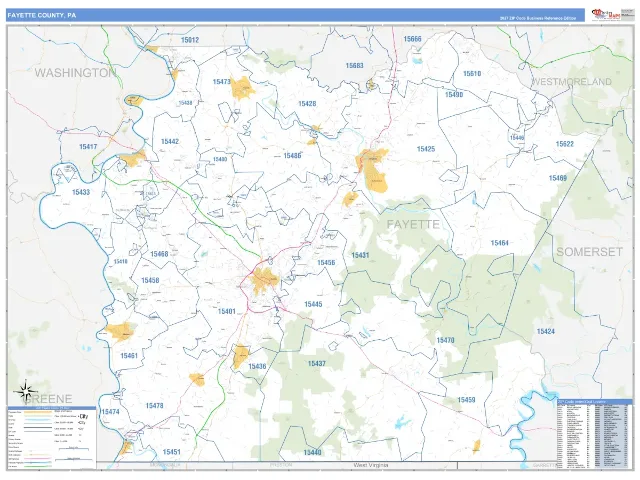Click the SOMERSET county label
The width and height of the screenshot is (640, 480).
click(x=589, y=252)
